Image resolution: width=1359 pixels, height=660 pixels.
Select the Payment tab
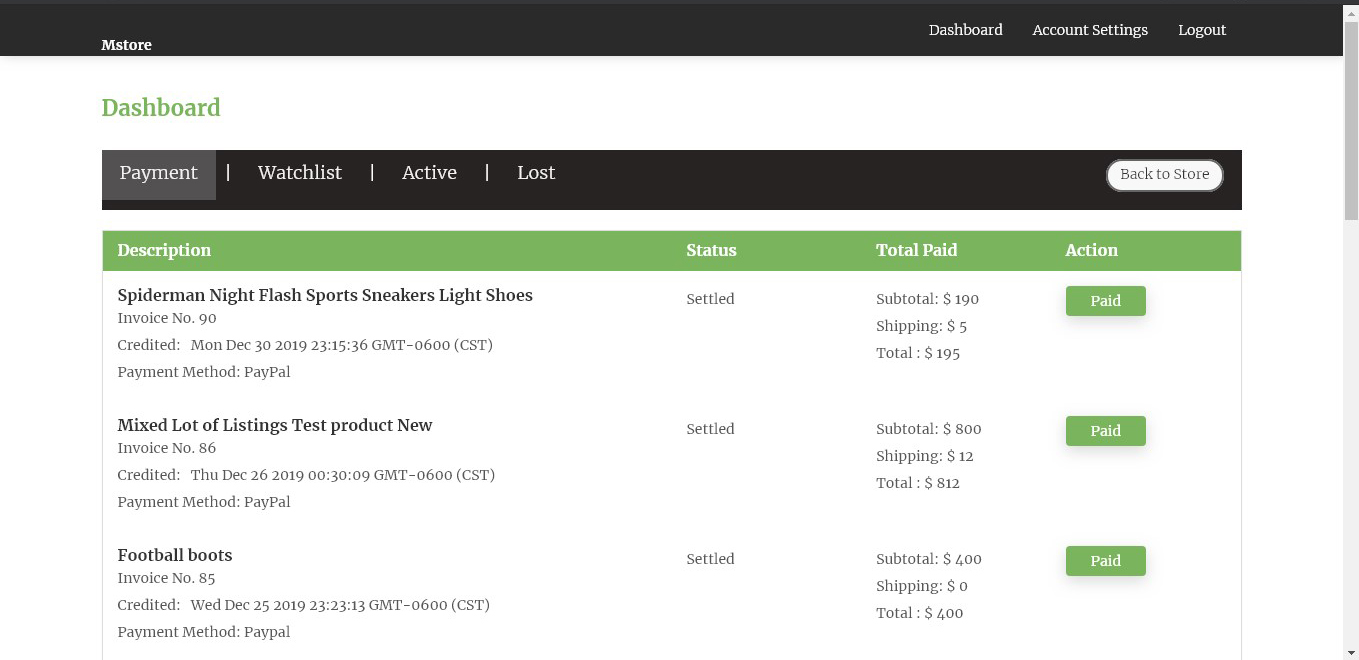pyautogui.click(x=159, y=174)
